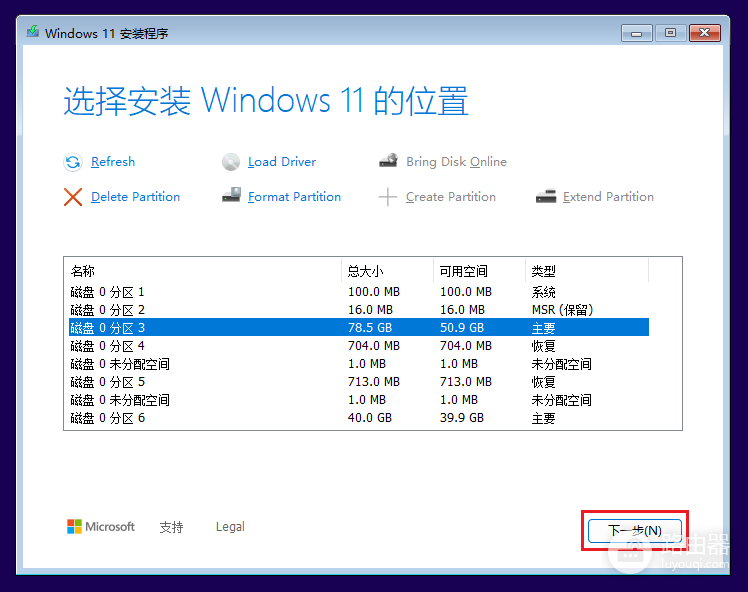748x592 pixels.
Task: Click the Refresh circular arrows icon
Action: tap(73, 162)
